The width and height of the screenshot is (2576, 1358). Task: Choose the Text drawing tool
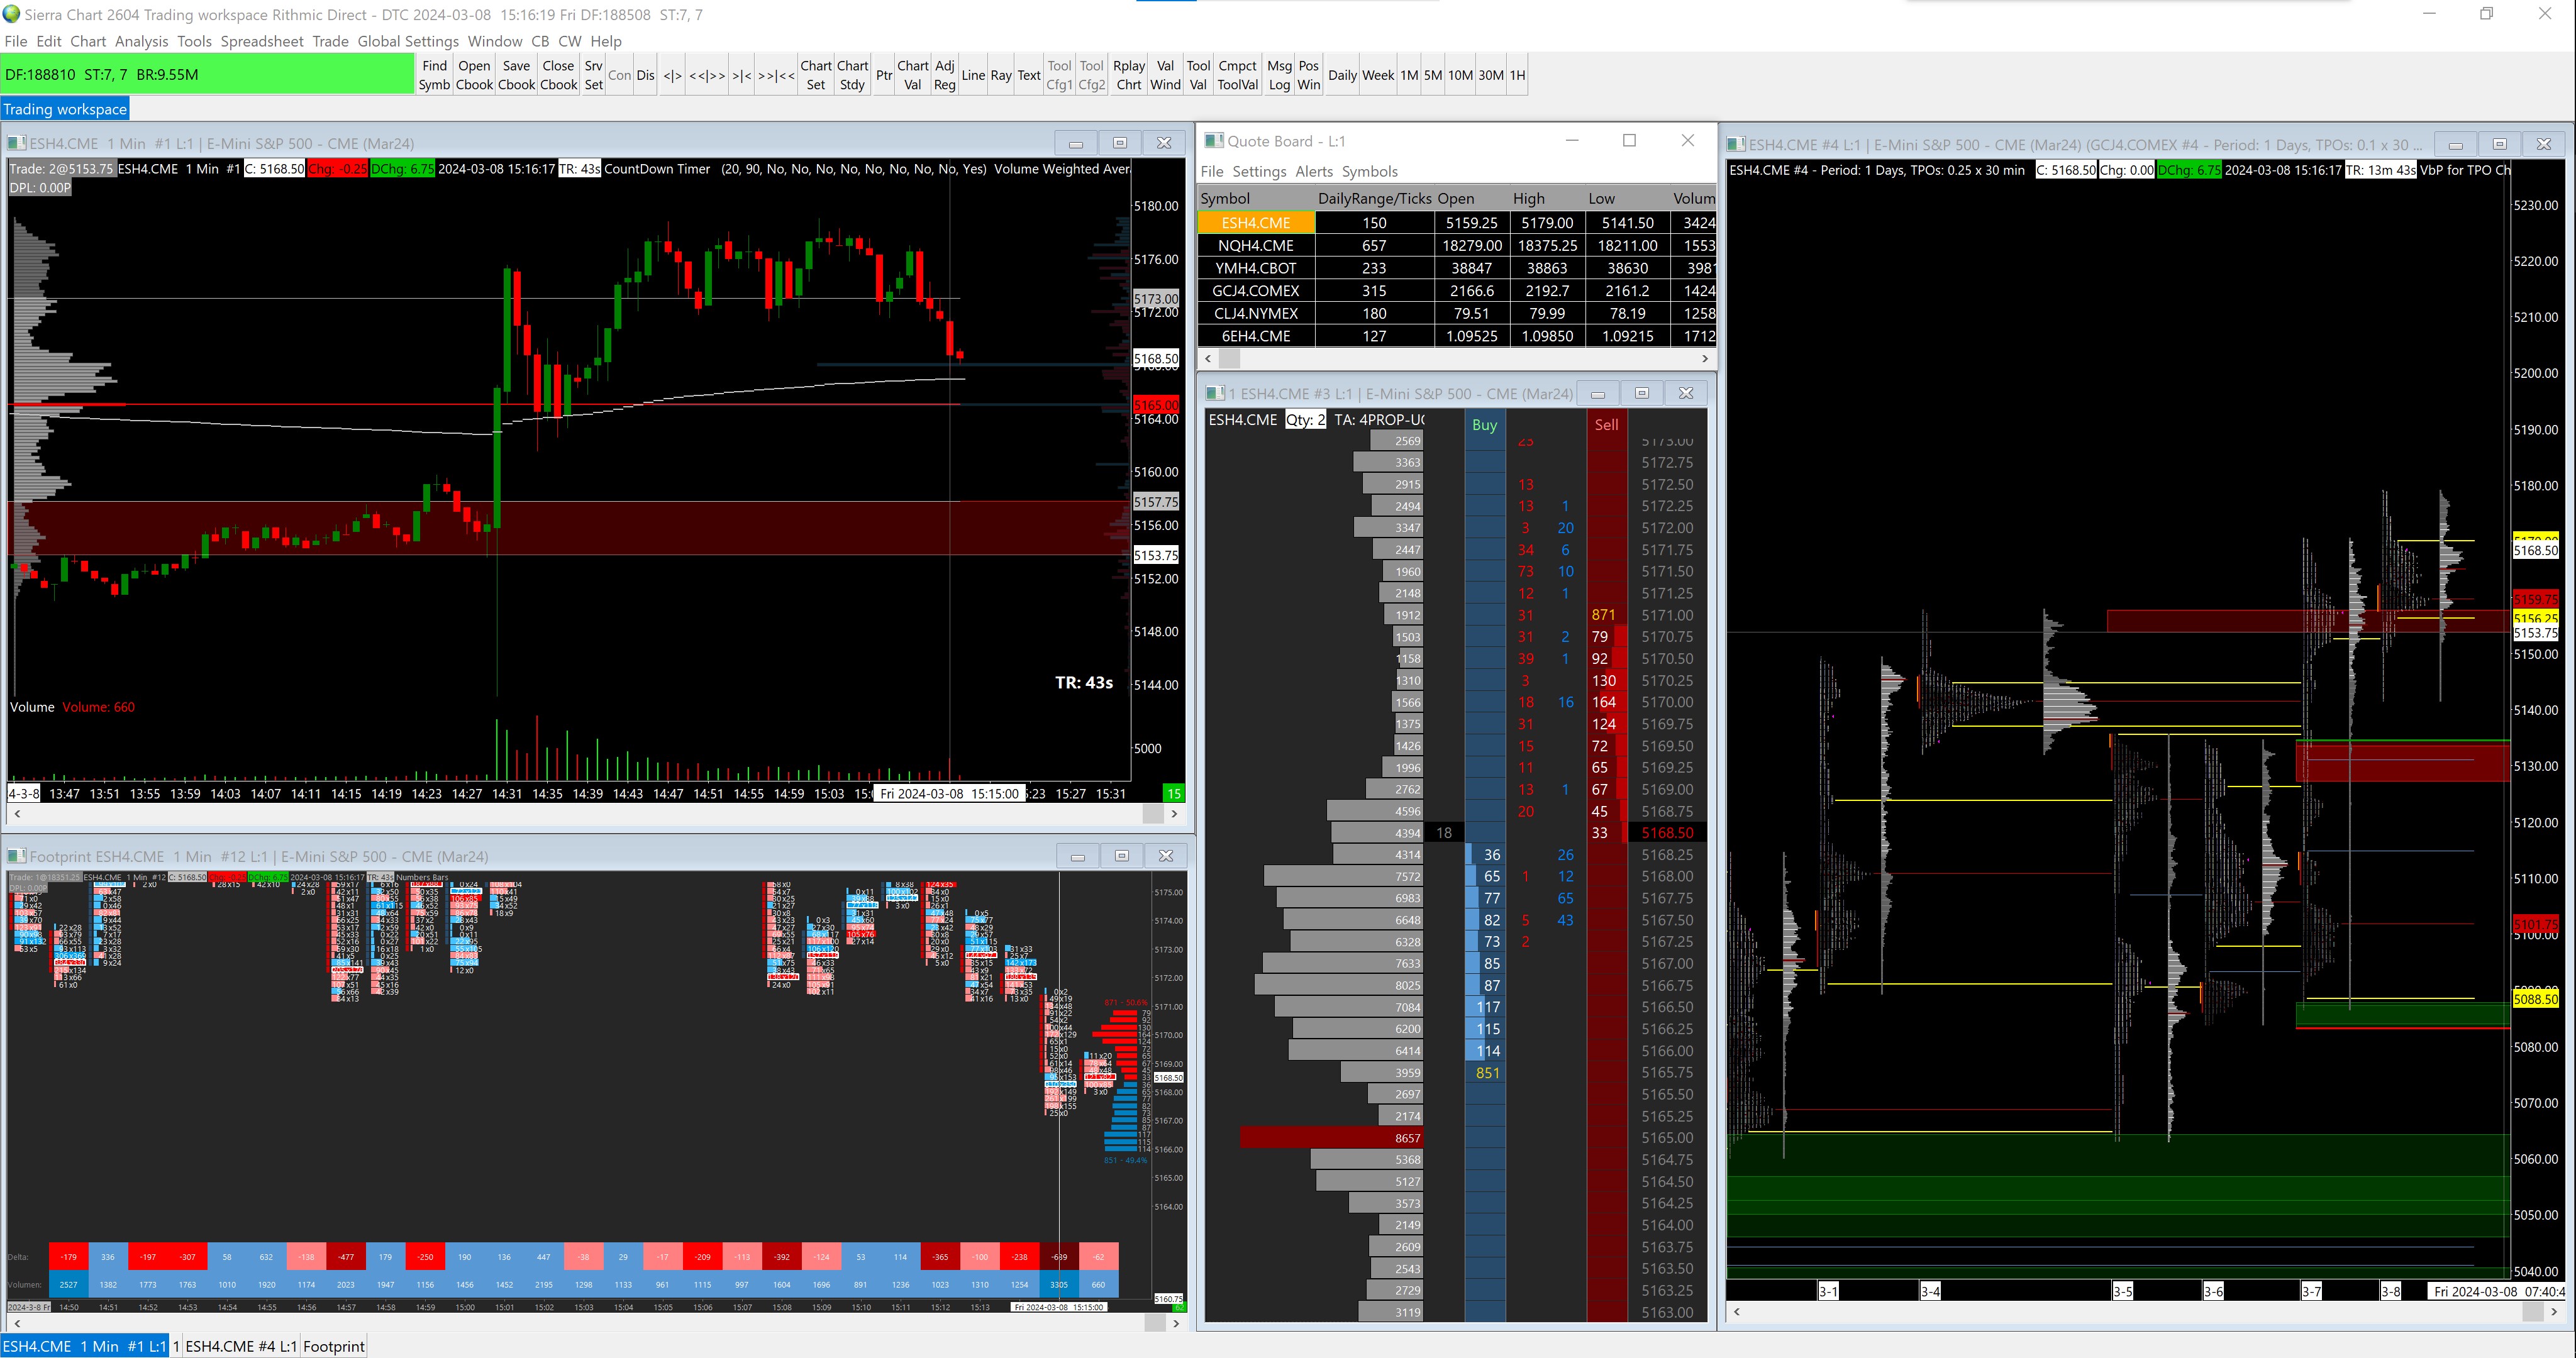click(1028, 75)
